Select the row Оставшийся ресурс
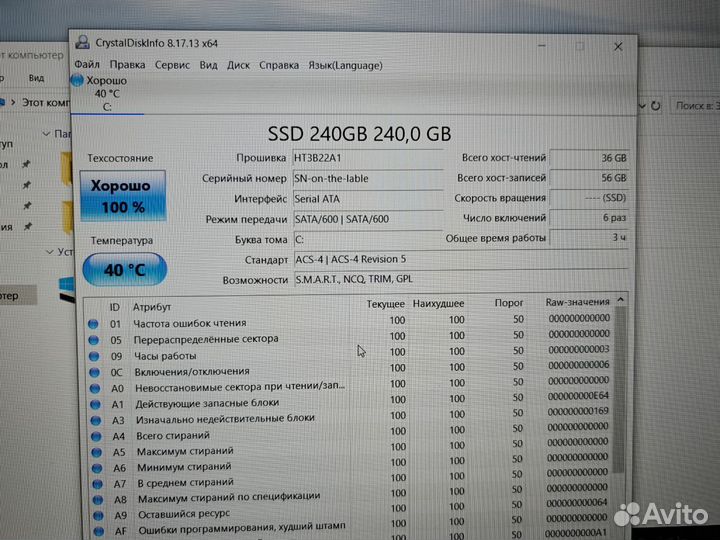Image resolution: width=720 pixels, height=540 pixels. tap(350, 511)
